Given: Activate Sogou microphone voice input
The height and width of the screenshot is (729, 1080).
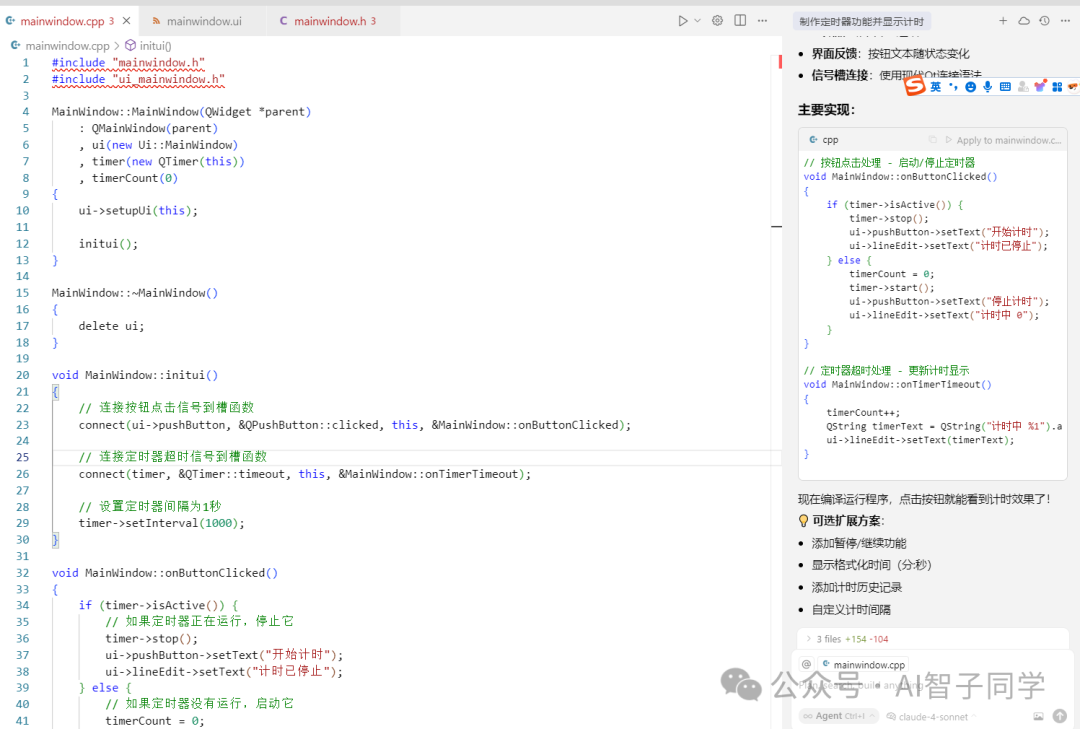Looking at the screenshot, I should 988,87.
